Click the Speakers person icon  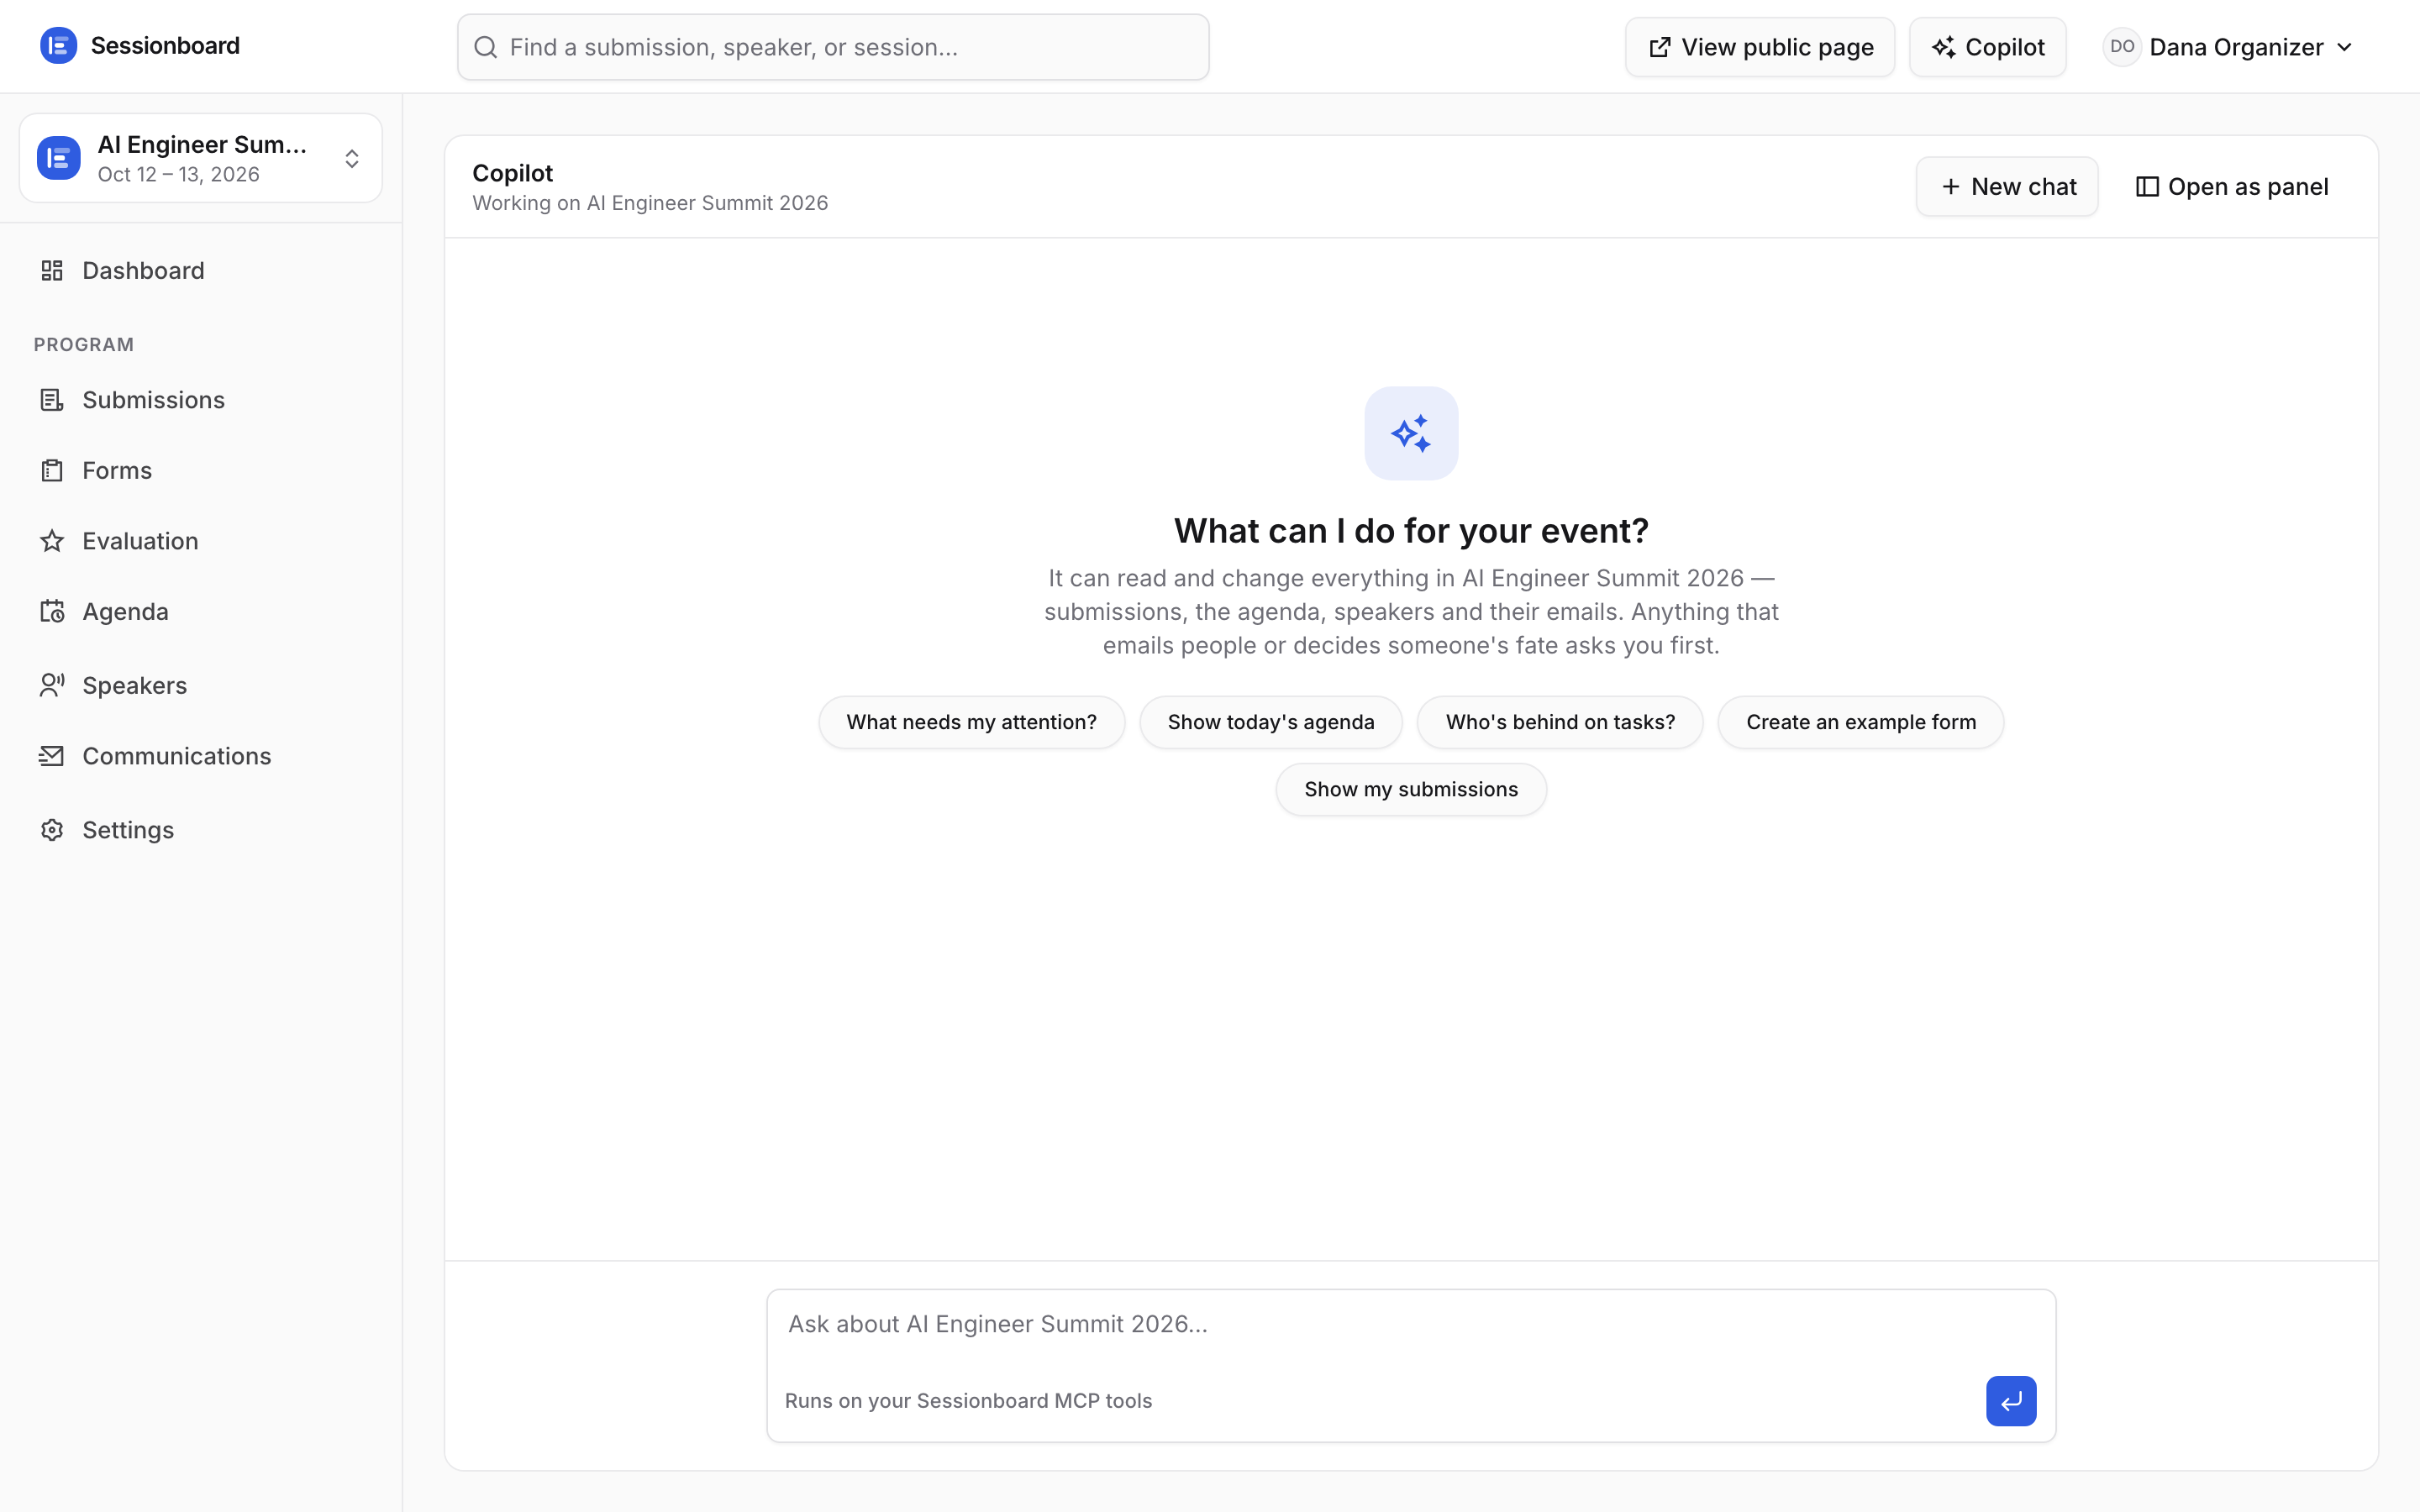tap(52, 685)
